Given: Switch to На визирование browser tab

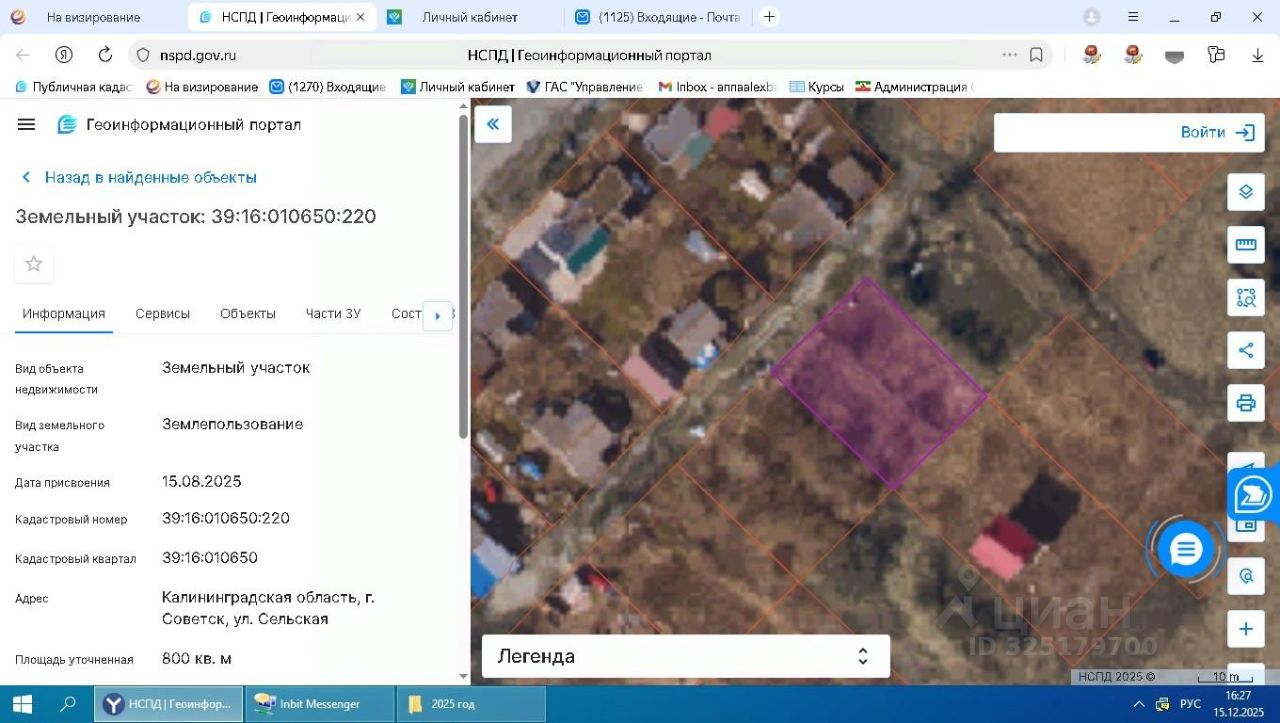Looking at the screenshot, I should 93,17.
